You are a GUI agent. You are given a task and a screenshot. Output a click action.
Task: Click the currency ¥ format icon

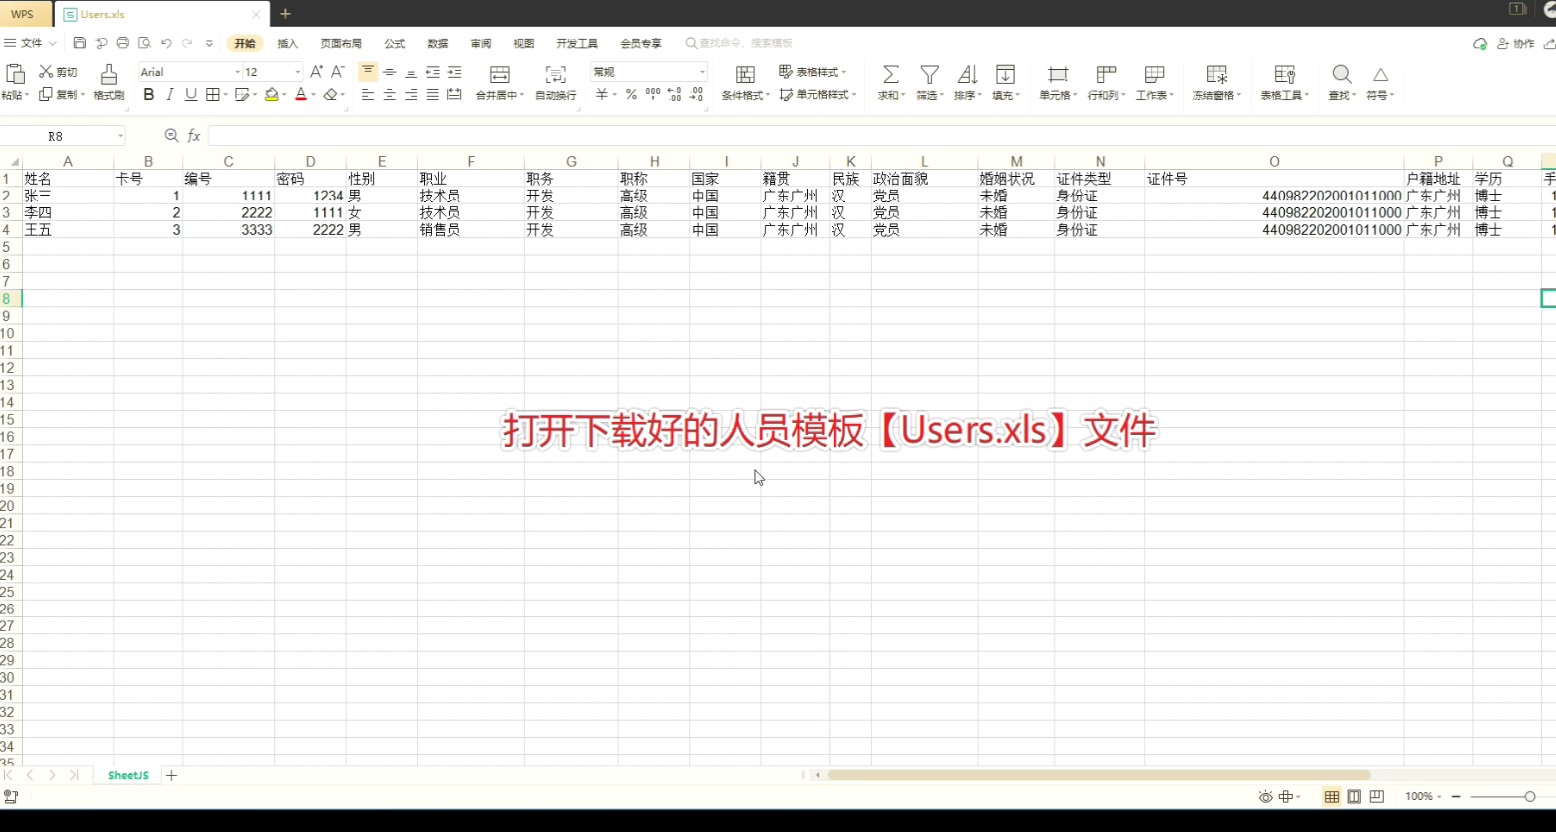pyautogui.click(x=601, y=95)
